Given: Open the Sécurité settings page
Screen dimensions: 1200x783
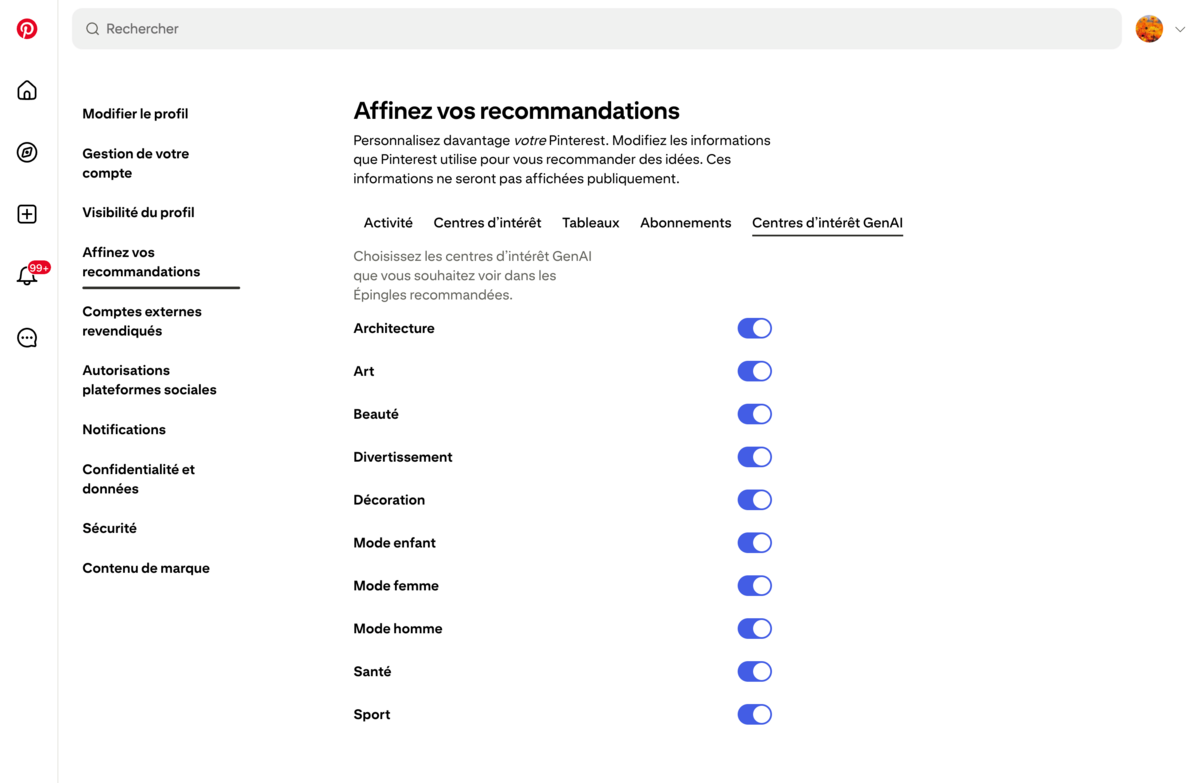Looking at the screenshot, I should click(109, 528).
